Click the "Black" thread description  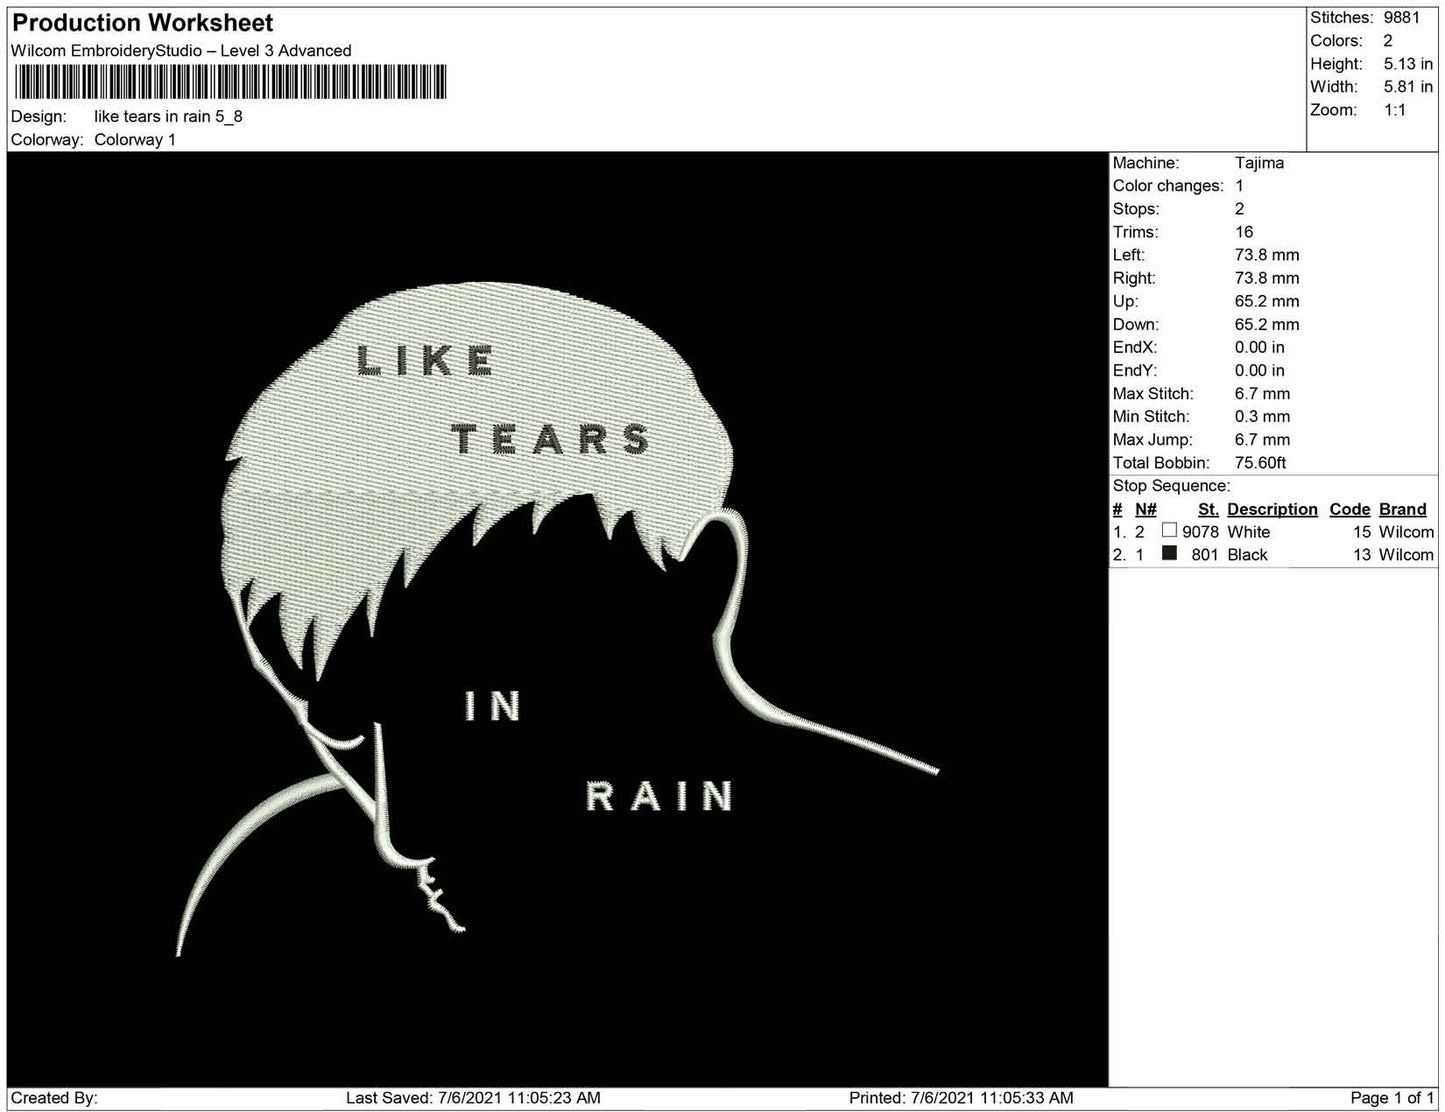(x=1247, y=555)
